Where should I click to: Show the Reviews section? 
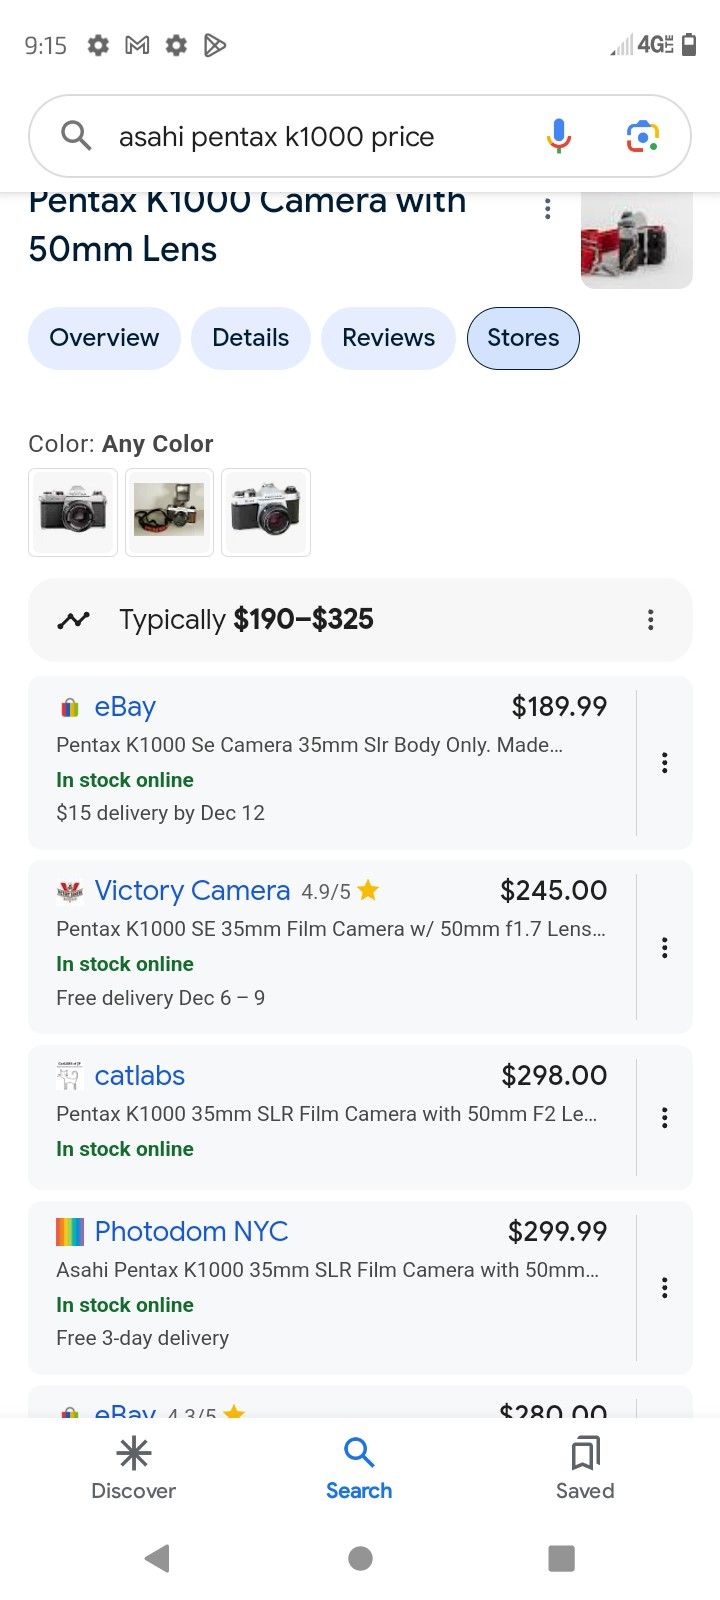388,338
